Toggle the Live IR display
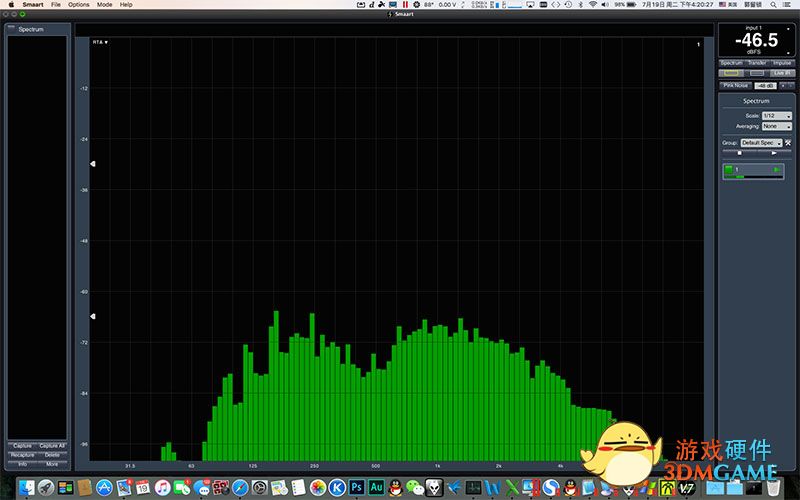The height and width of the screenshot is (500, 800). (x=781, y=73)
